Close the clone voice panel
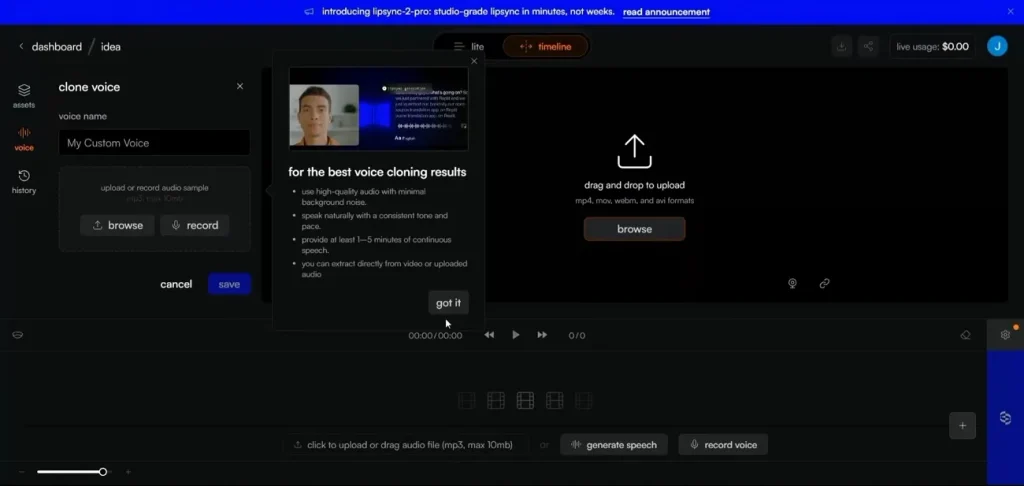This screenshot has height=486, width=1024. tap(240, 86)
